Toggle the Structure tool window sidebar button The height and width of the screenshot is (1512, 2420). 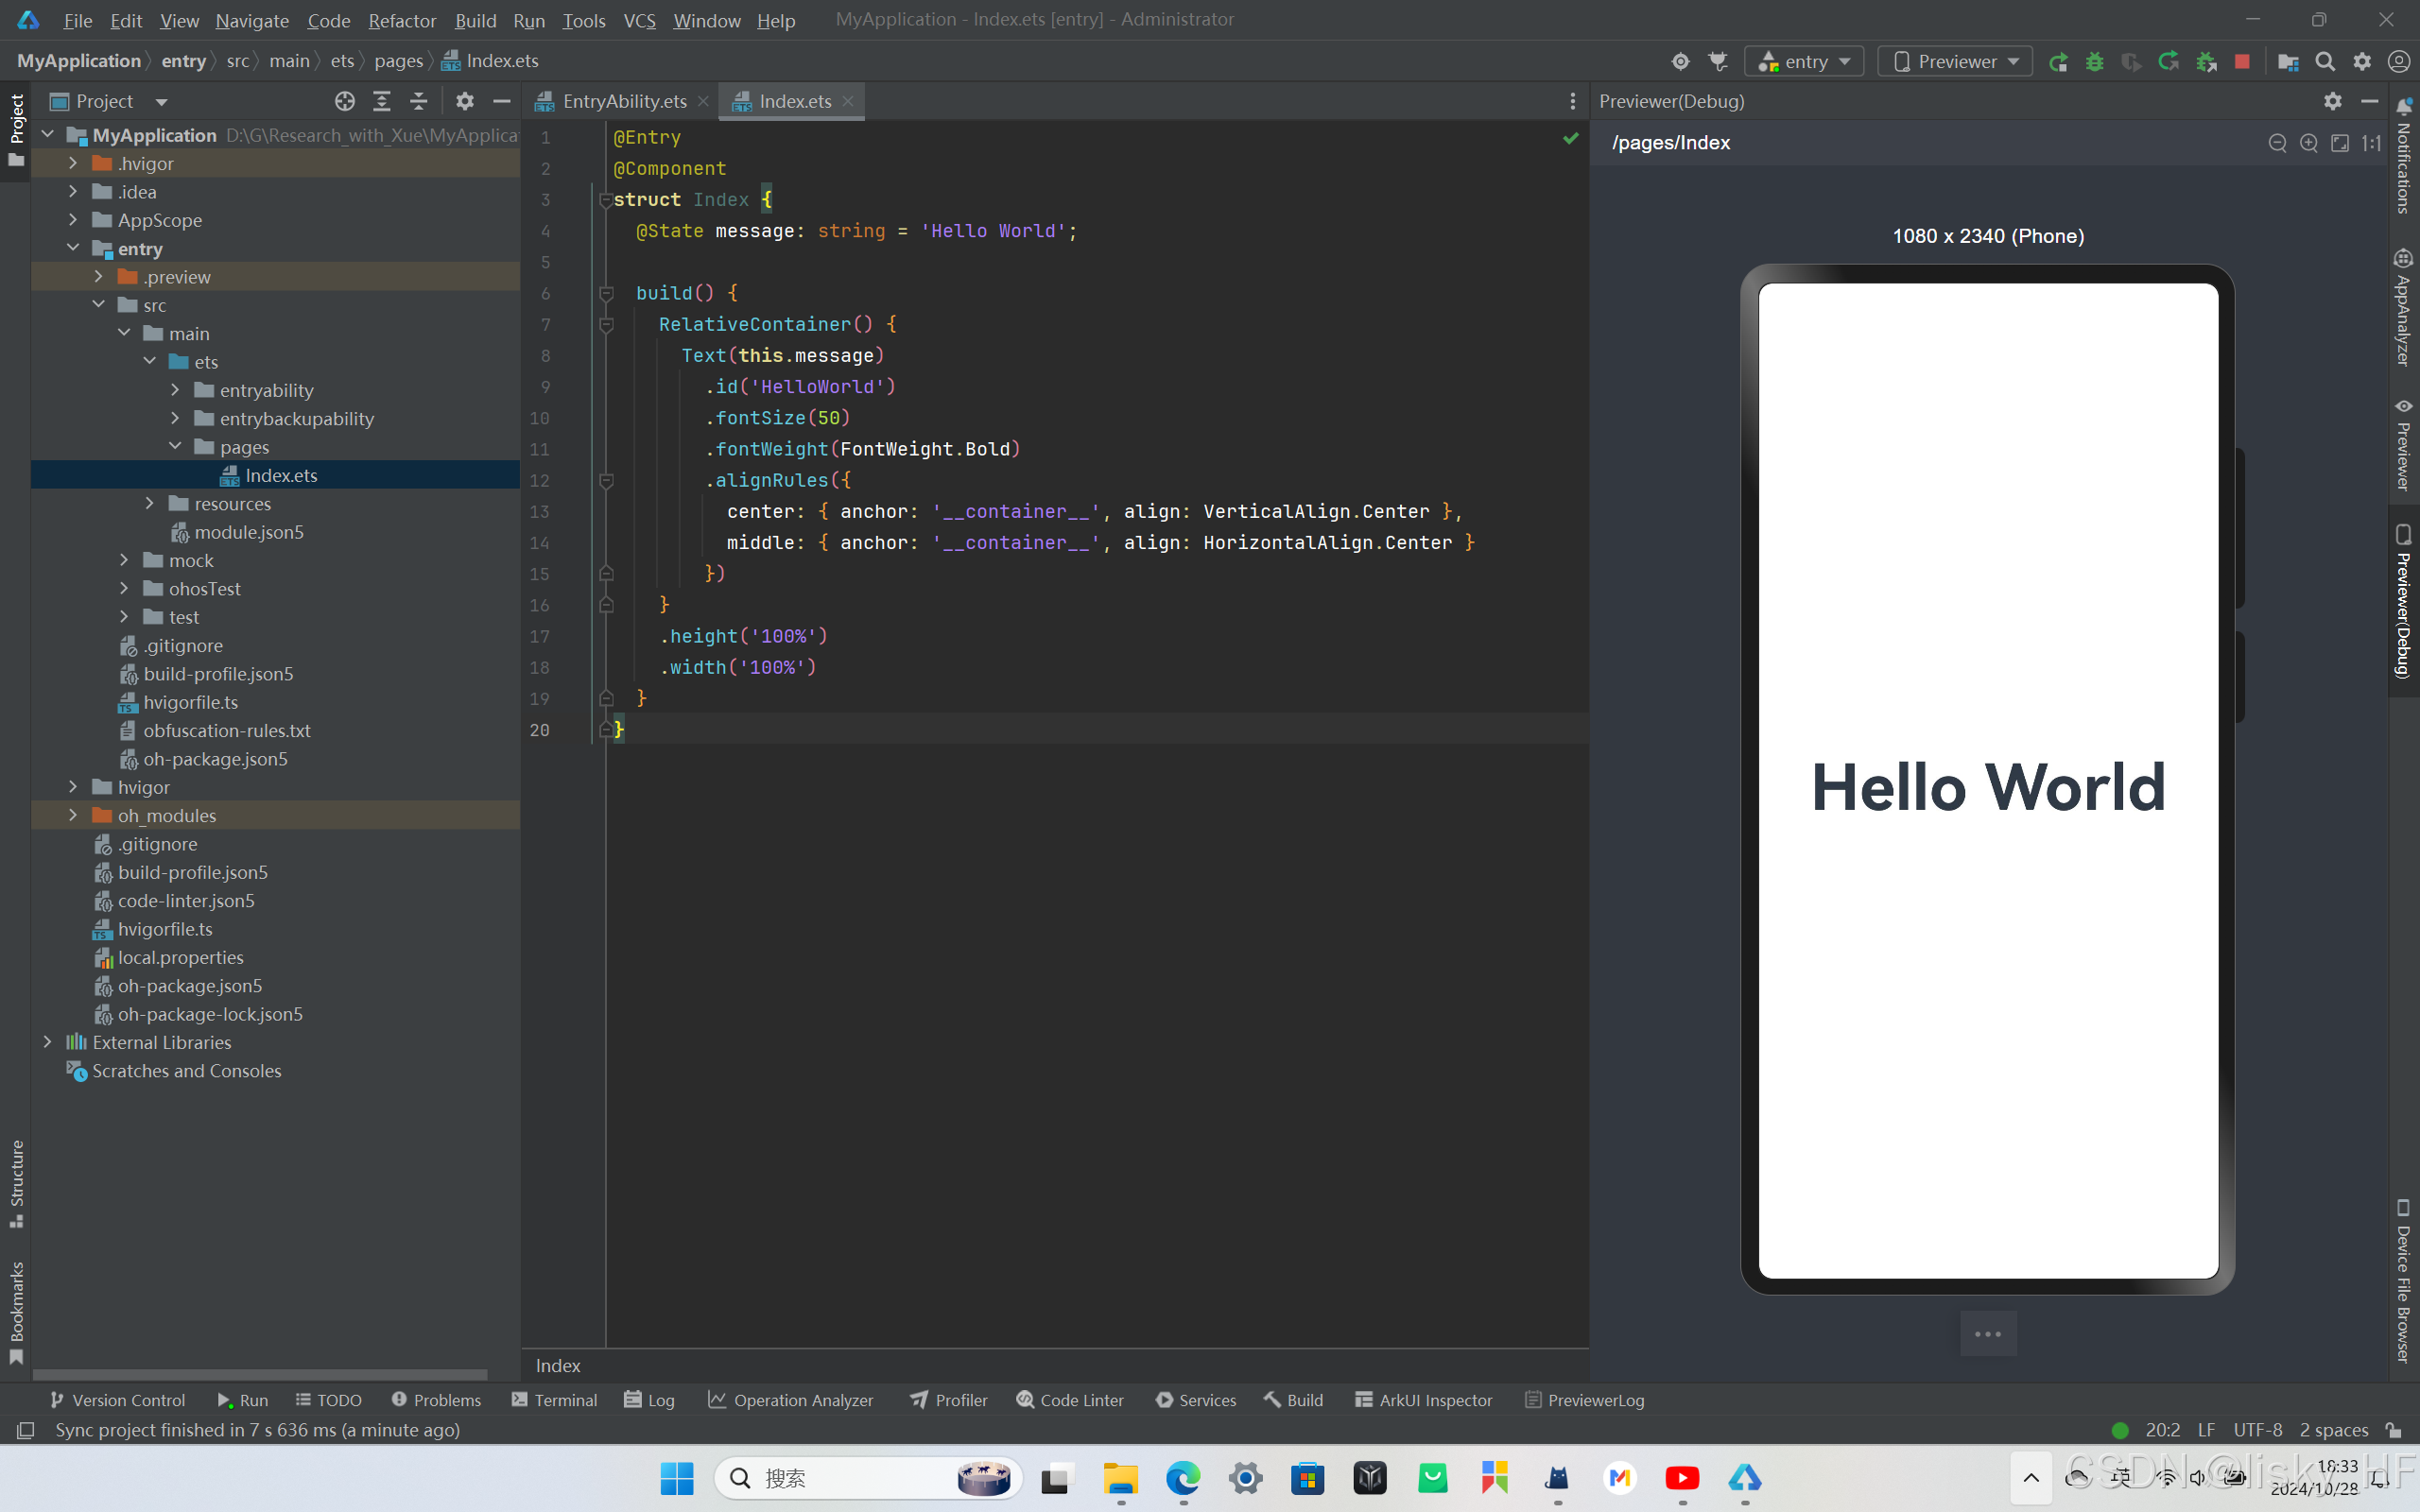(x=16, y=1183)
